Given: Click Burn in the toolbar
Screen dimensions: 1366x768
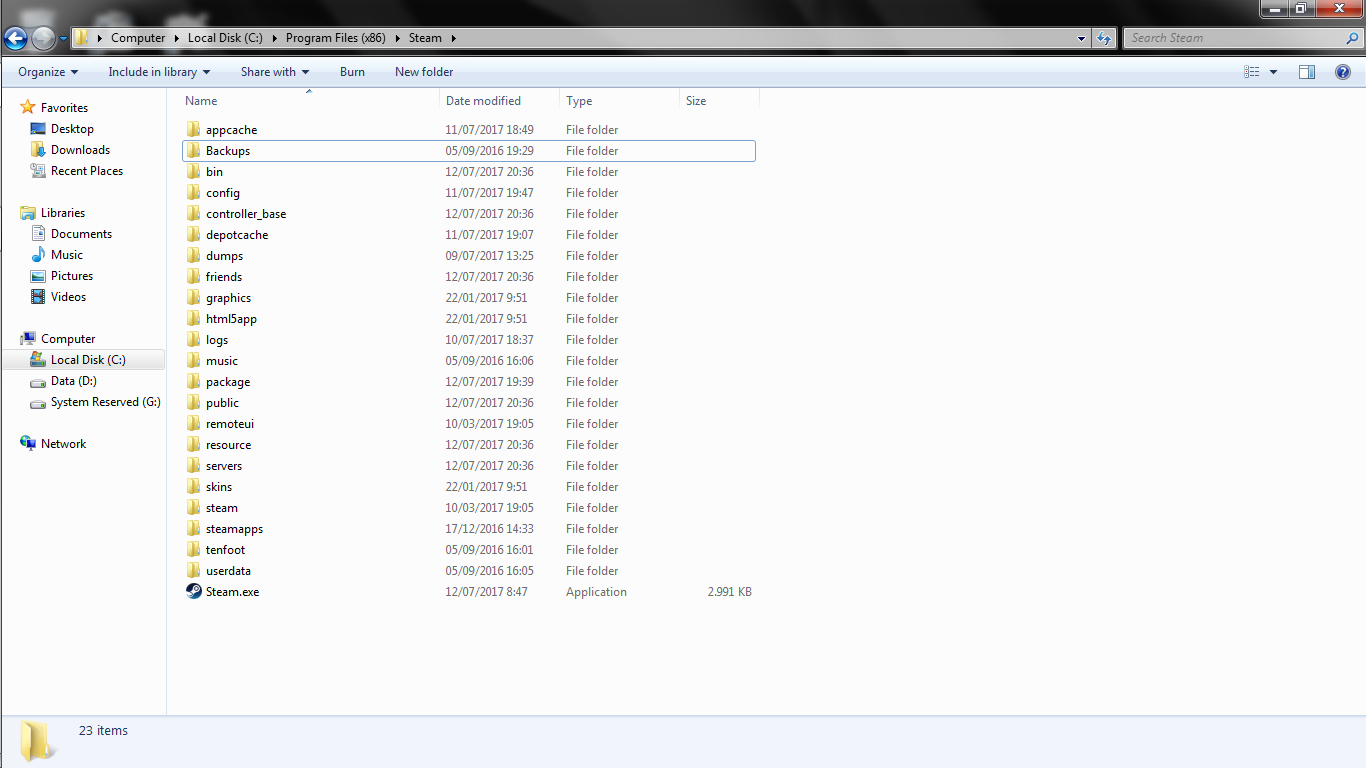Looking at the screenshot, I should click(352, 72).
